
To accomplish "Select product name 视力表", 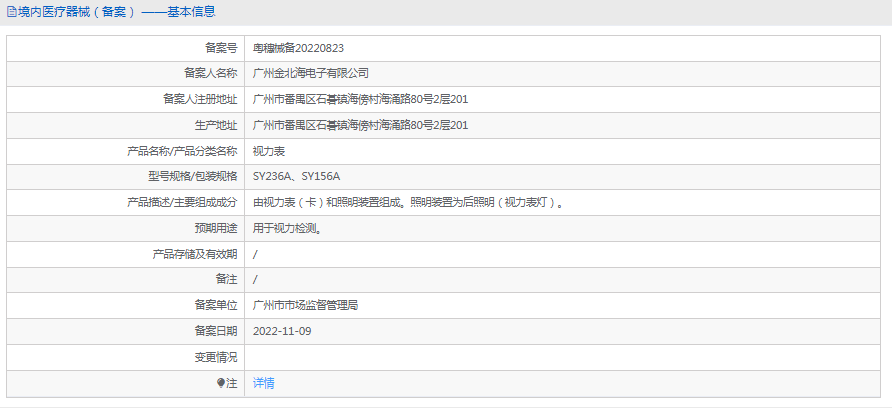I will click(269, 151).
